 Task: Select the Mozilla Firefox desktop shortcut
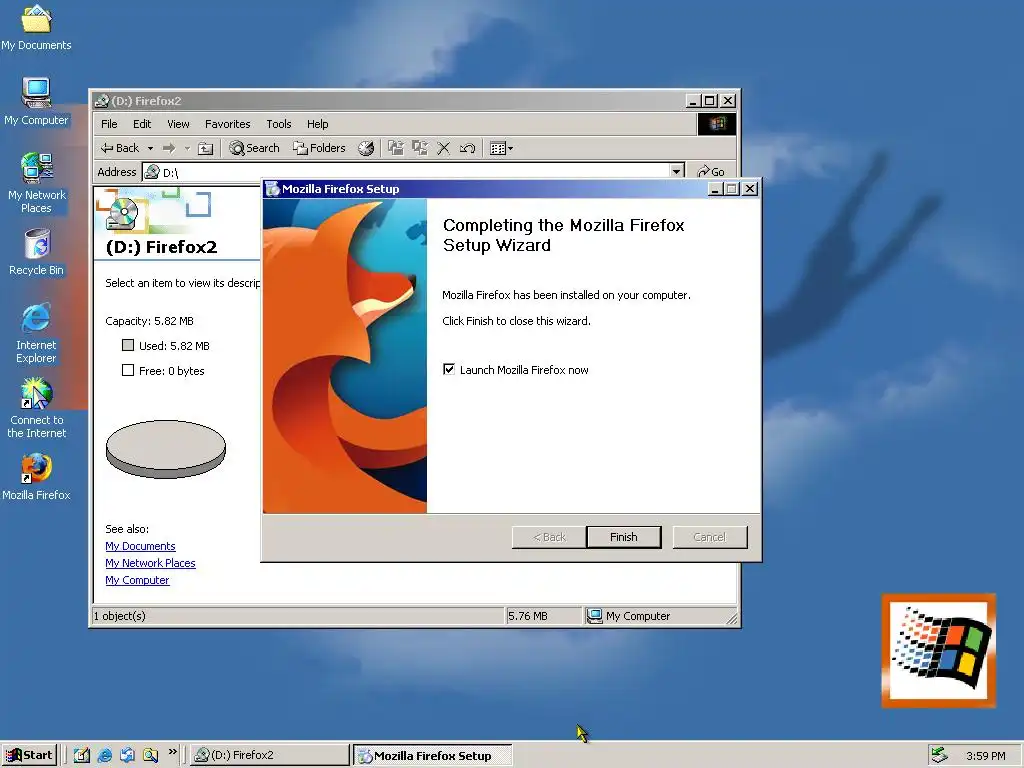pyautogui.click(x=36, y=477)
